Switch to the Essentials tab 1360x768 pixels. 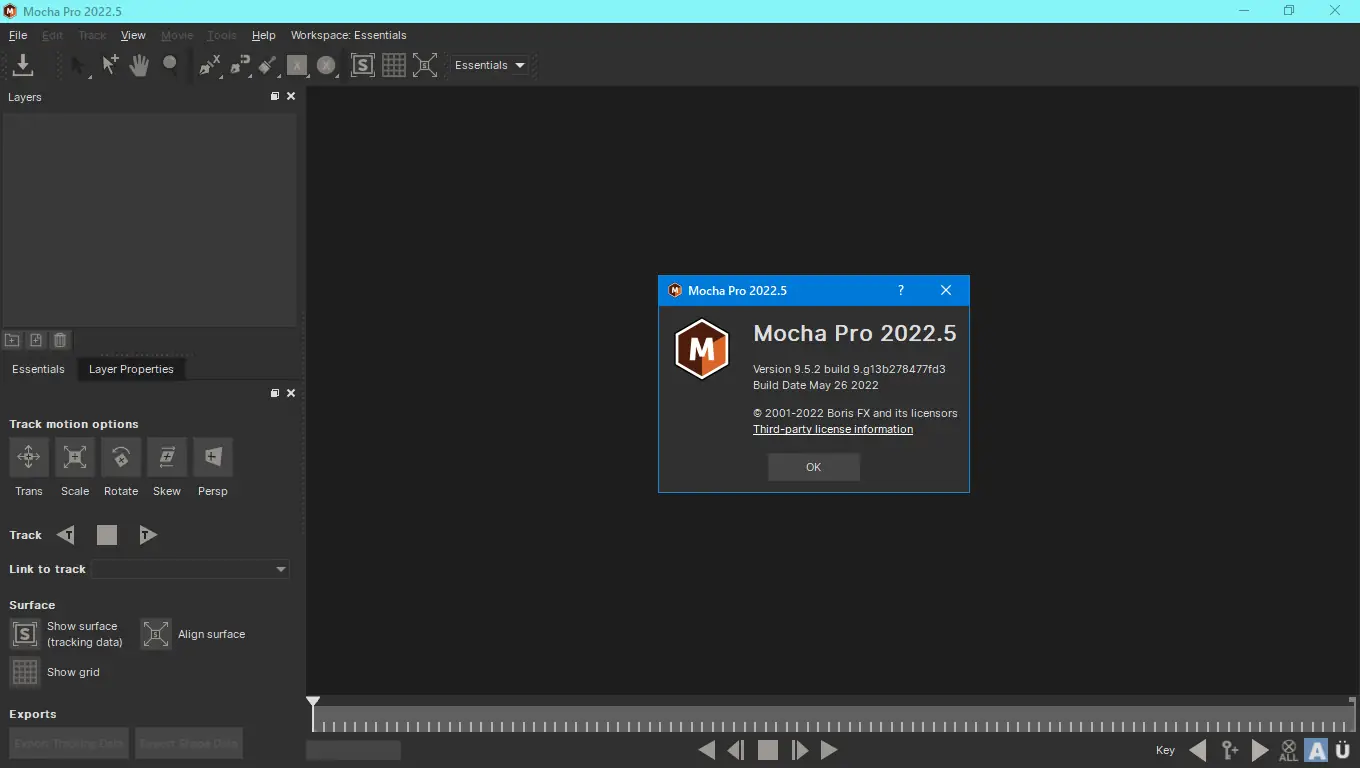click(38, 369)
